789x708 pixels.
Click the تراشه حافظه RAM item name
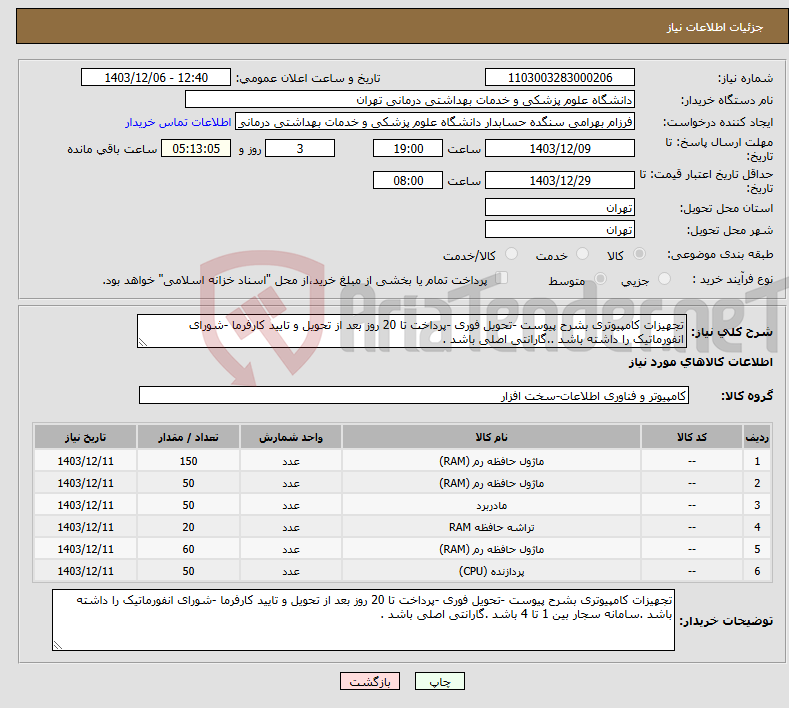pos(491,527)
